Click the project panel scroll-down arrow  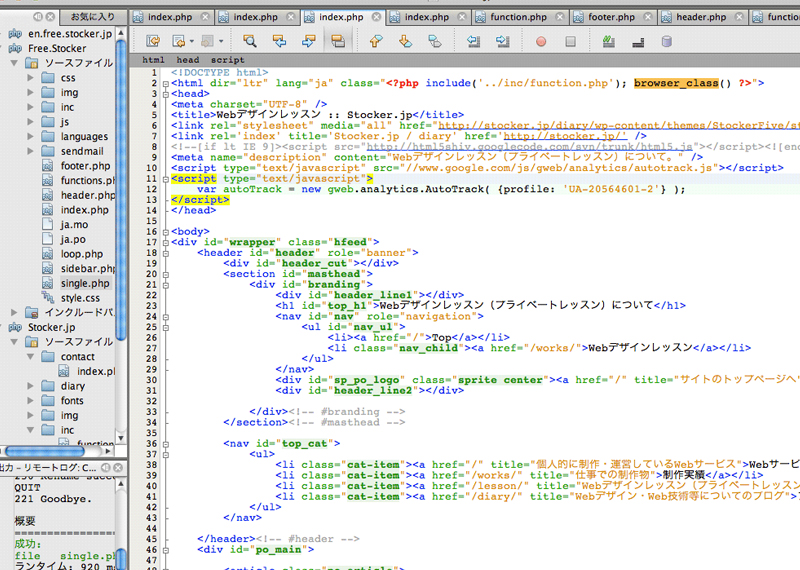[x=121, y=438]
